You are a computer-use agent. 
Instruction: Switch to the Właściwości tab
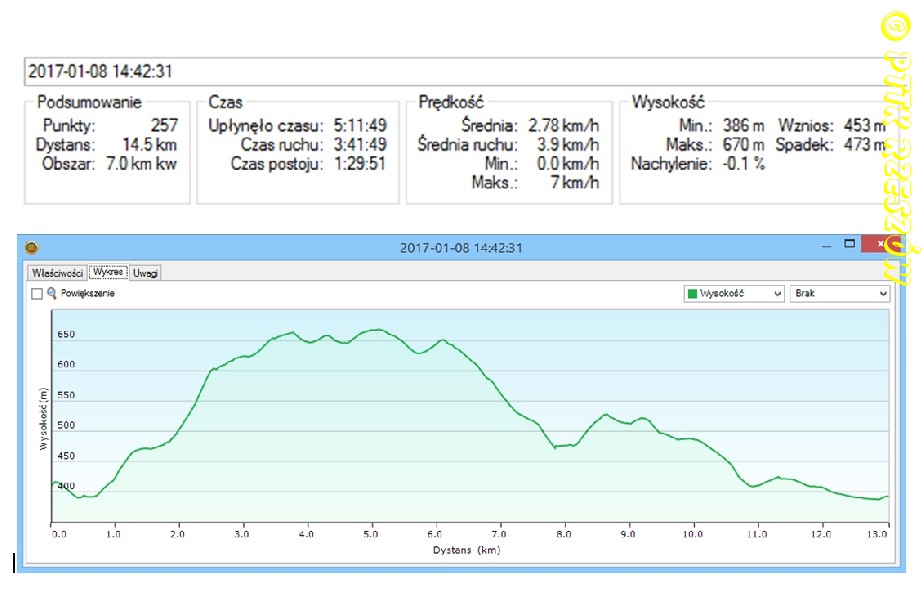click(56, 272)
